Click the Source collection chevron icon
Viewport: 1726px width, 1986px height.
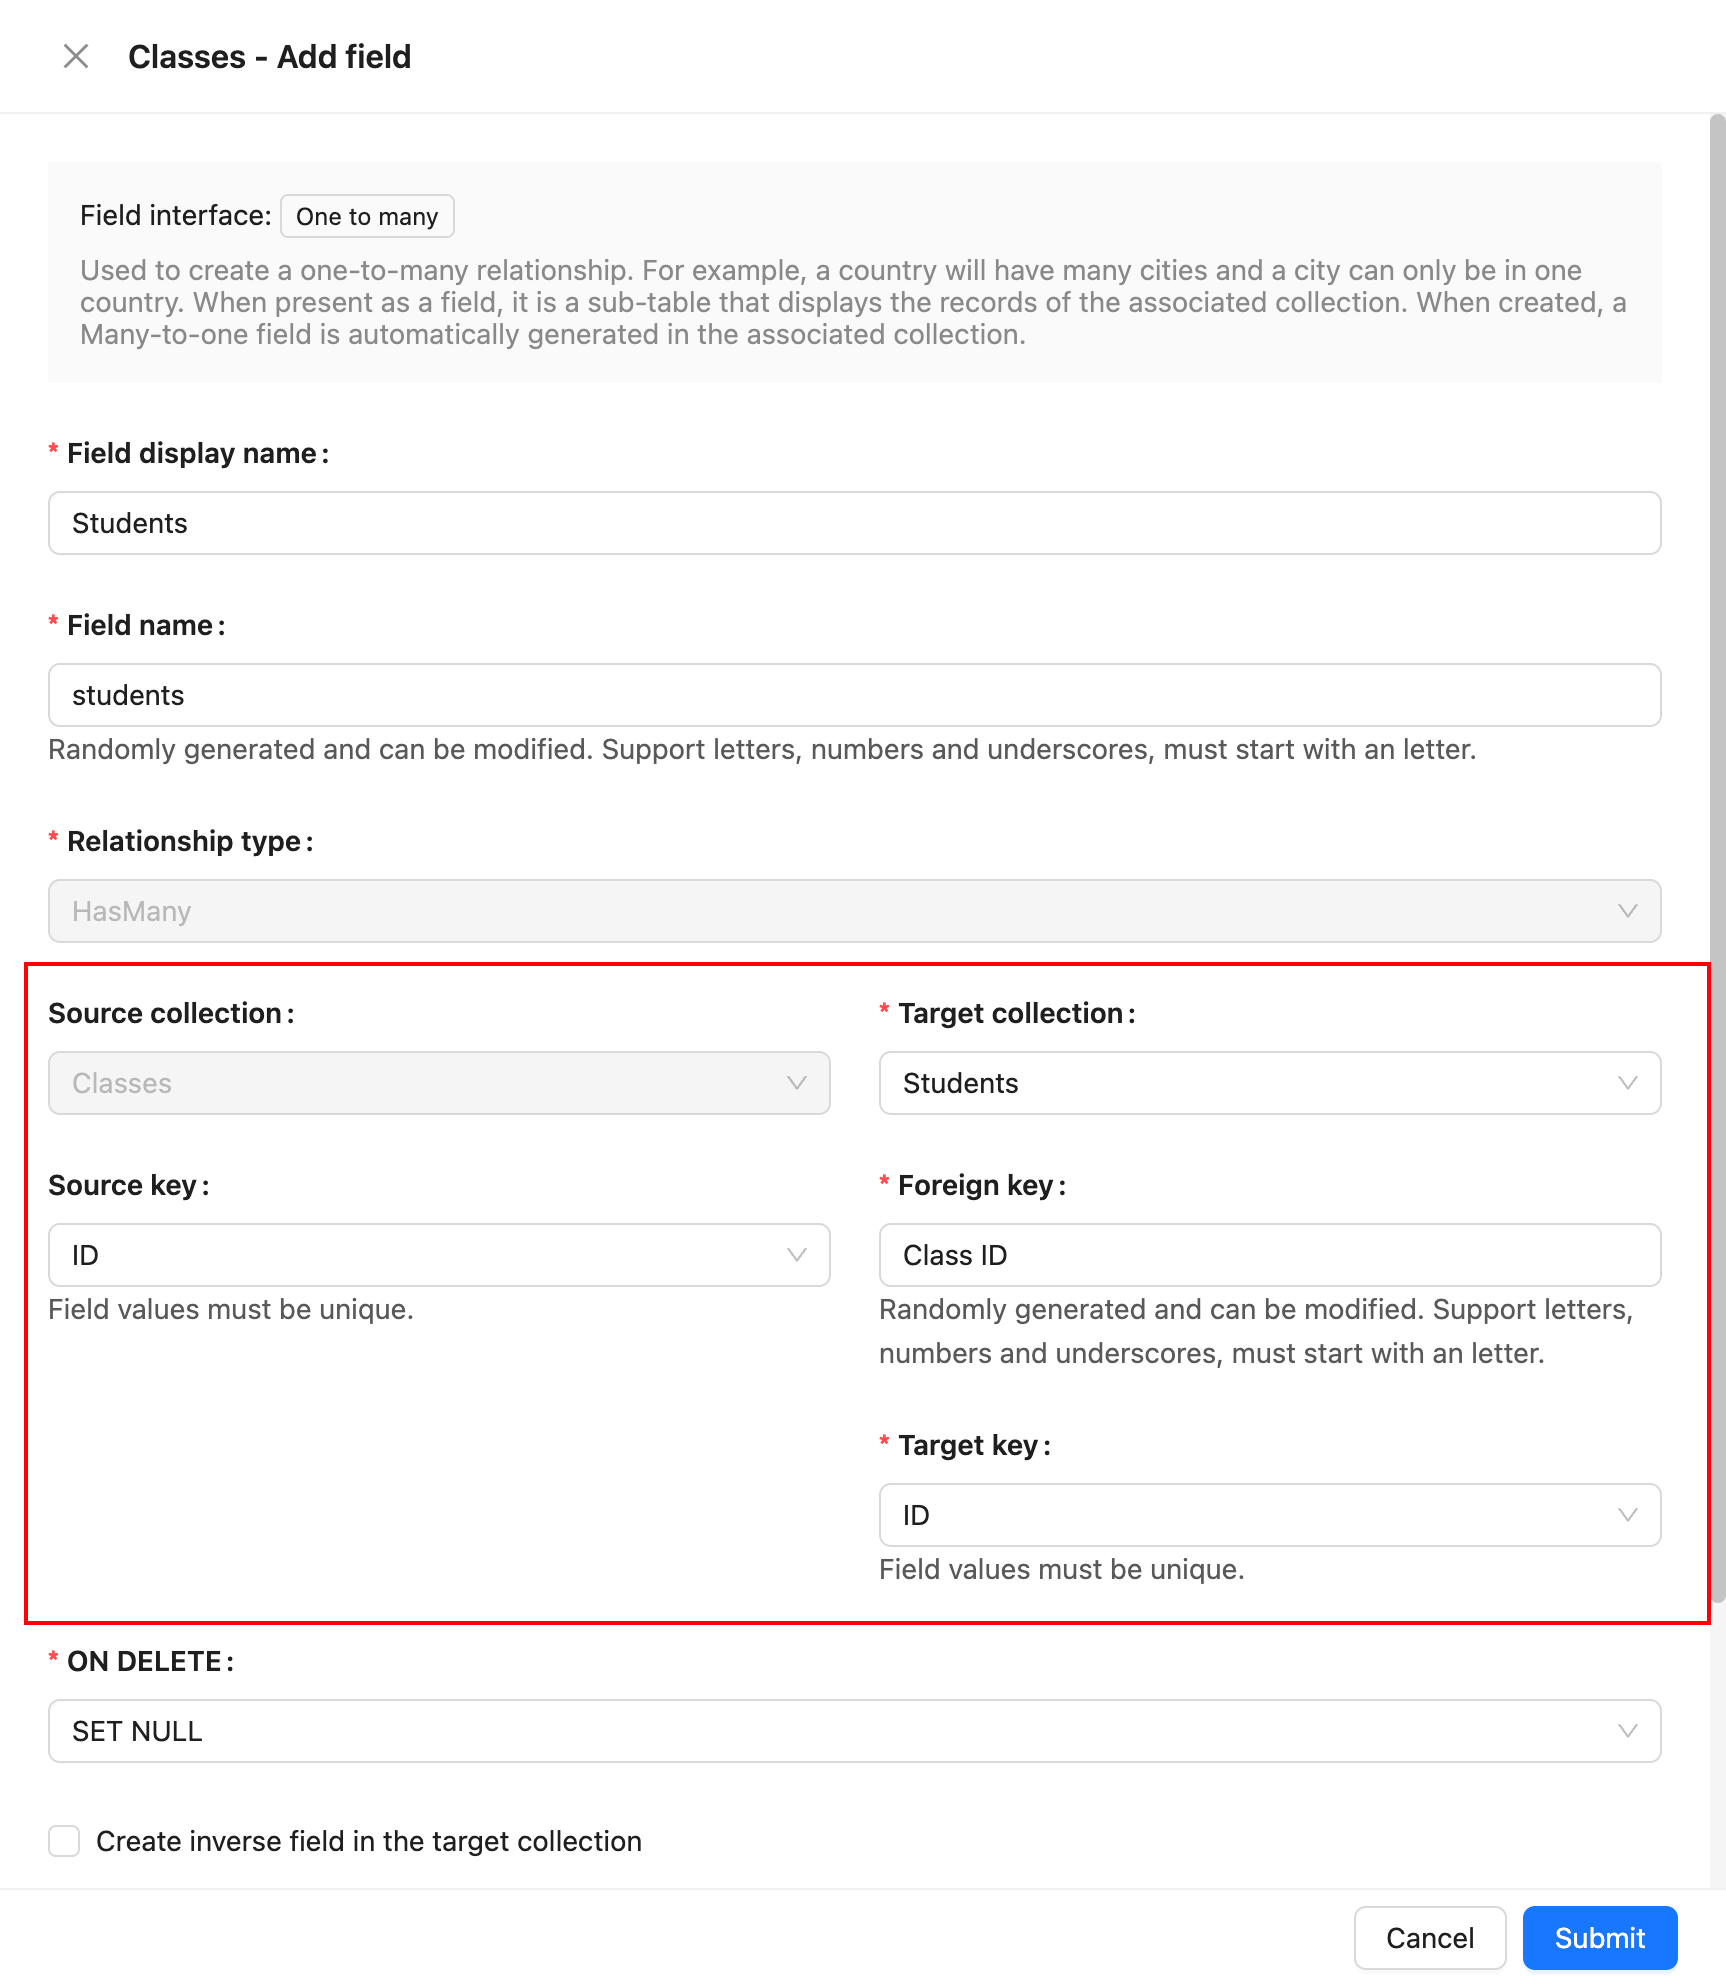tap(796, 1083)
